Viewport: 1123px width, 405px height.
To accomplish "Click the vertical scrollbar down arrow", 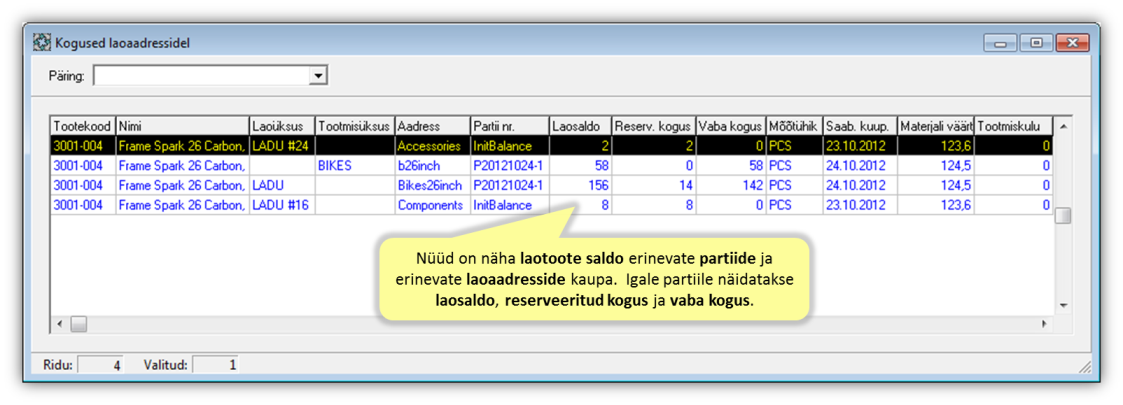I will coord(1064,305).
